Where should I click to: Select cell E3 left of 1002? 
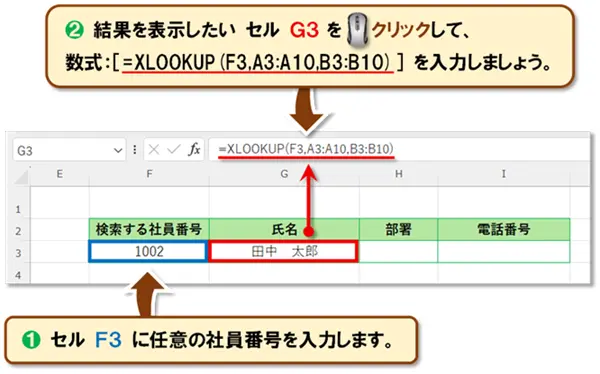[x=60, y=252]
